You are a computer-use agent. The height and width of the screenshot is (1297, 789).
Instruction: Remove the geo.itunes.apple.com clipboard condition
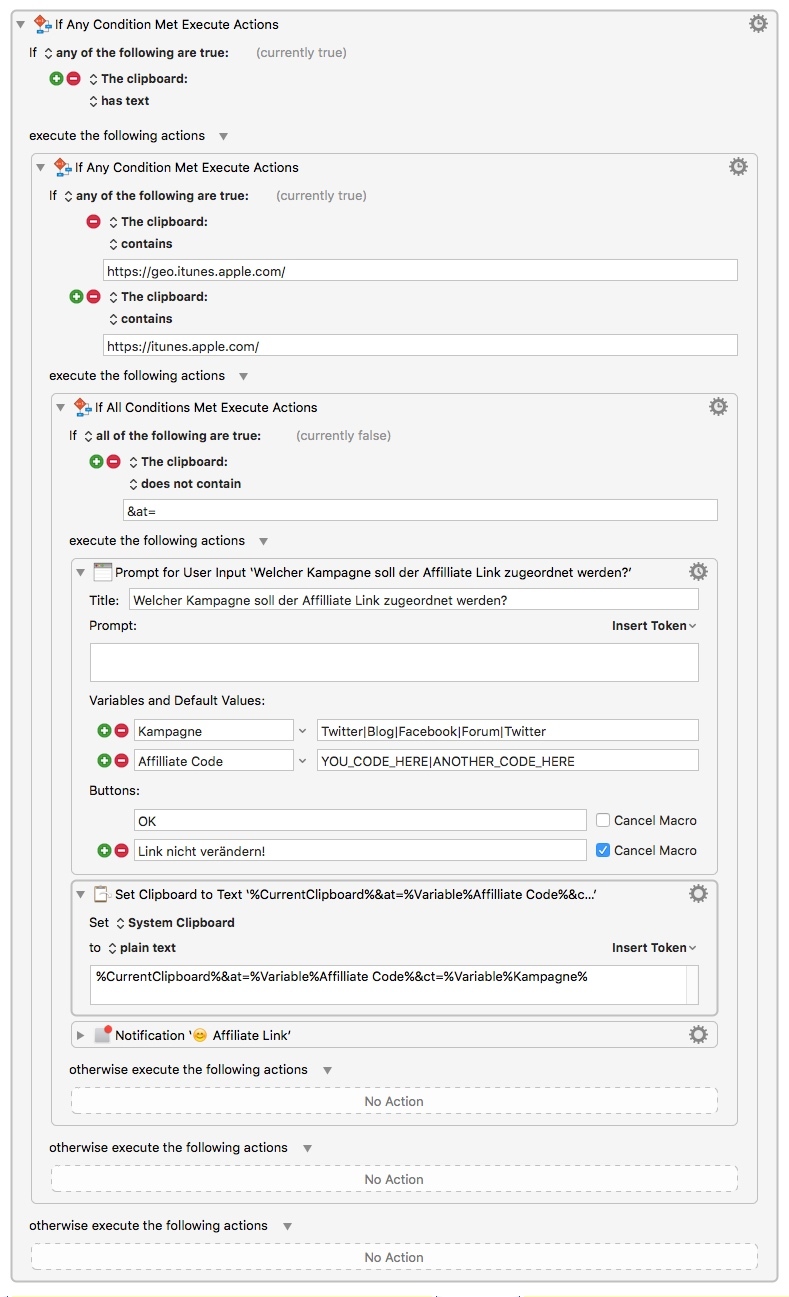click(93, 222)
